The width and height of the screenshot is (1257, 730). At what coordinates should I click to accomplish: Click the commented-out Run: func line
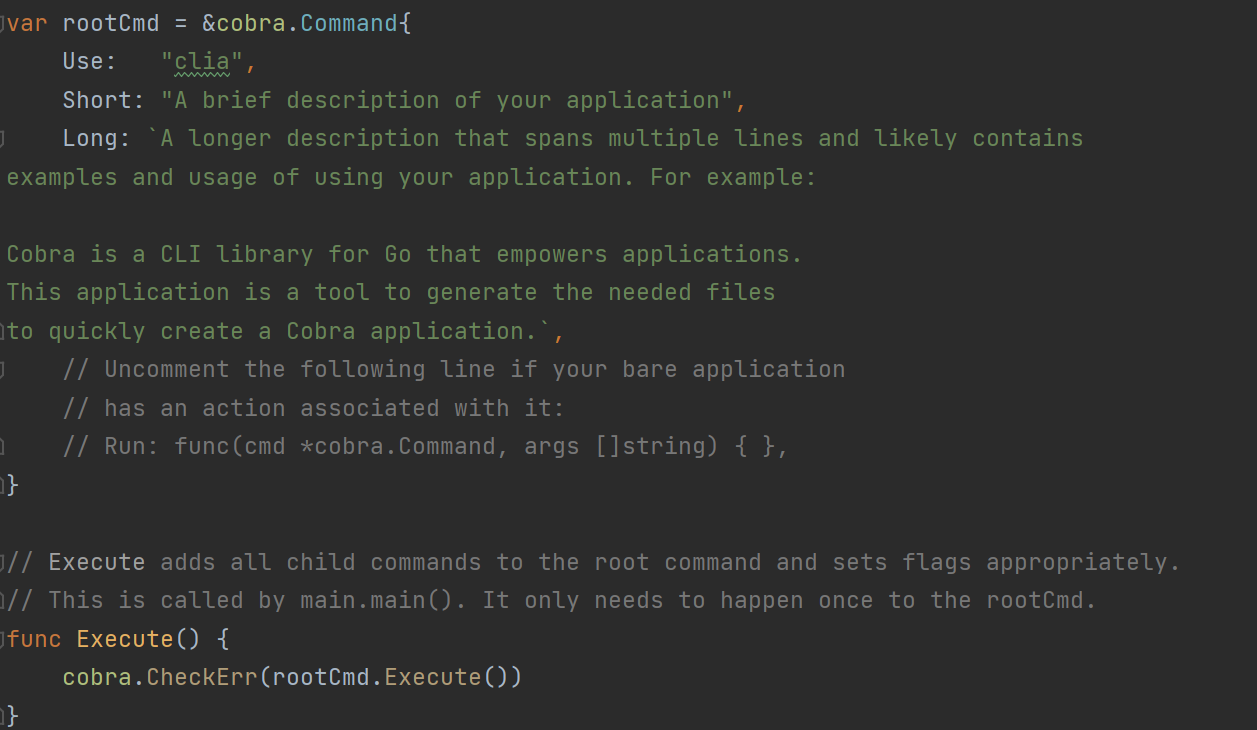(x=425, y=447)
